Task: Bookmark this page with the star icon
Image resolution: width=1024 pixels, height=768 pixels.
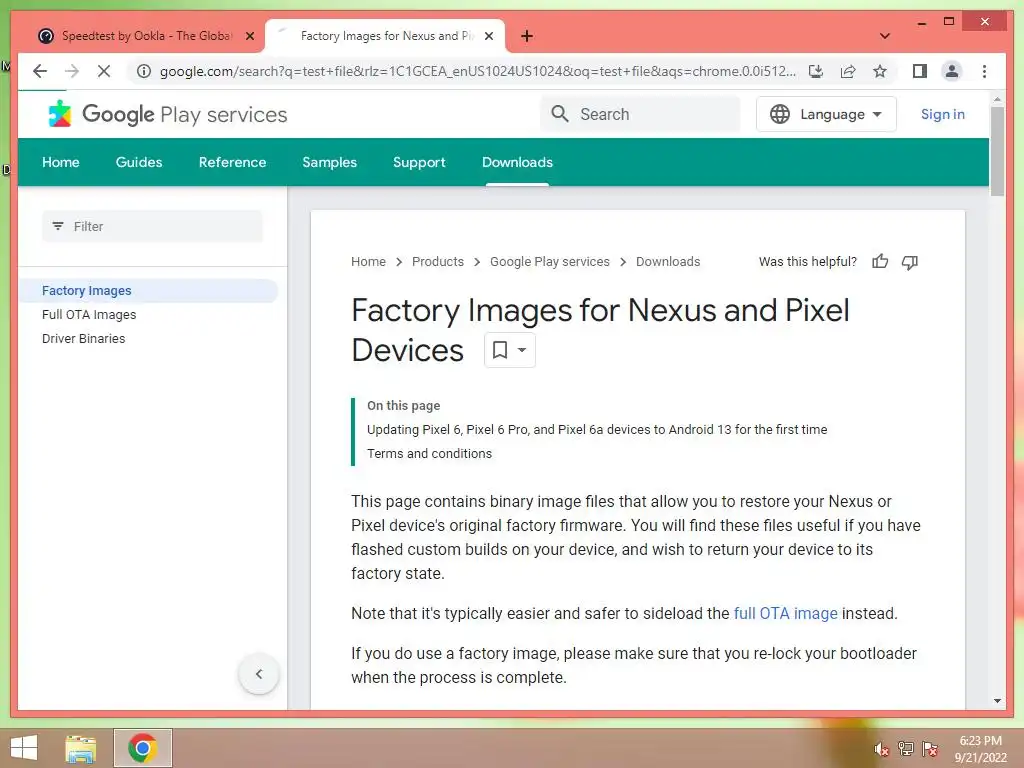Action: pos(880,71)
